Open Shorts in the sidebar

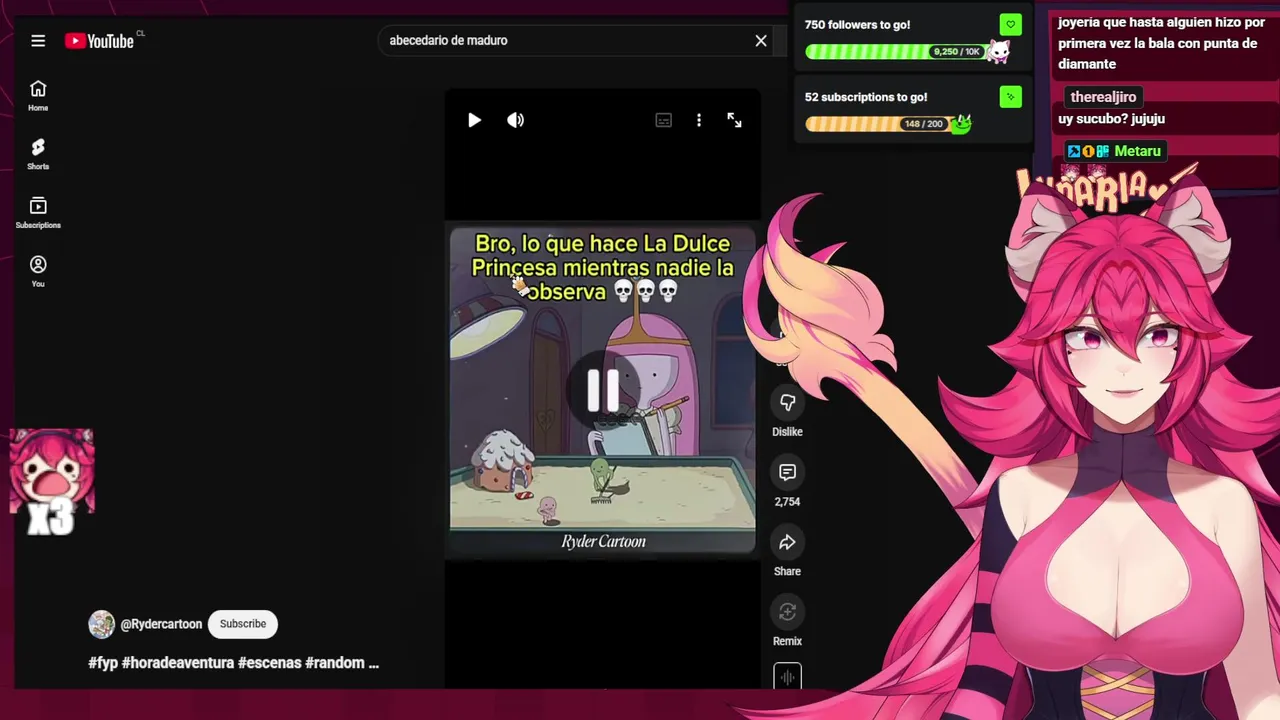38,154
